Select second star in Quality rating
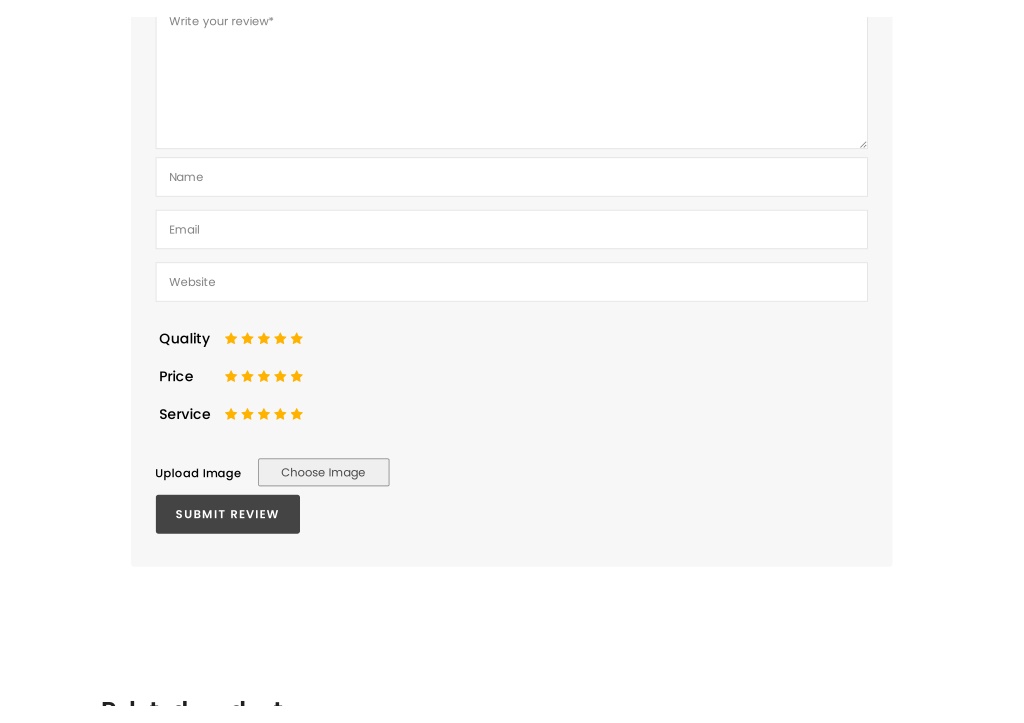The width and height of the screenshot is (1024, 723). [x=247, y=338]
